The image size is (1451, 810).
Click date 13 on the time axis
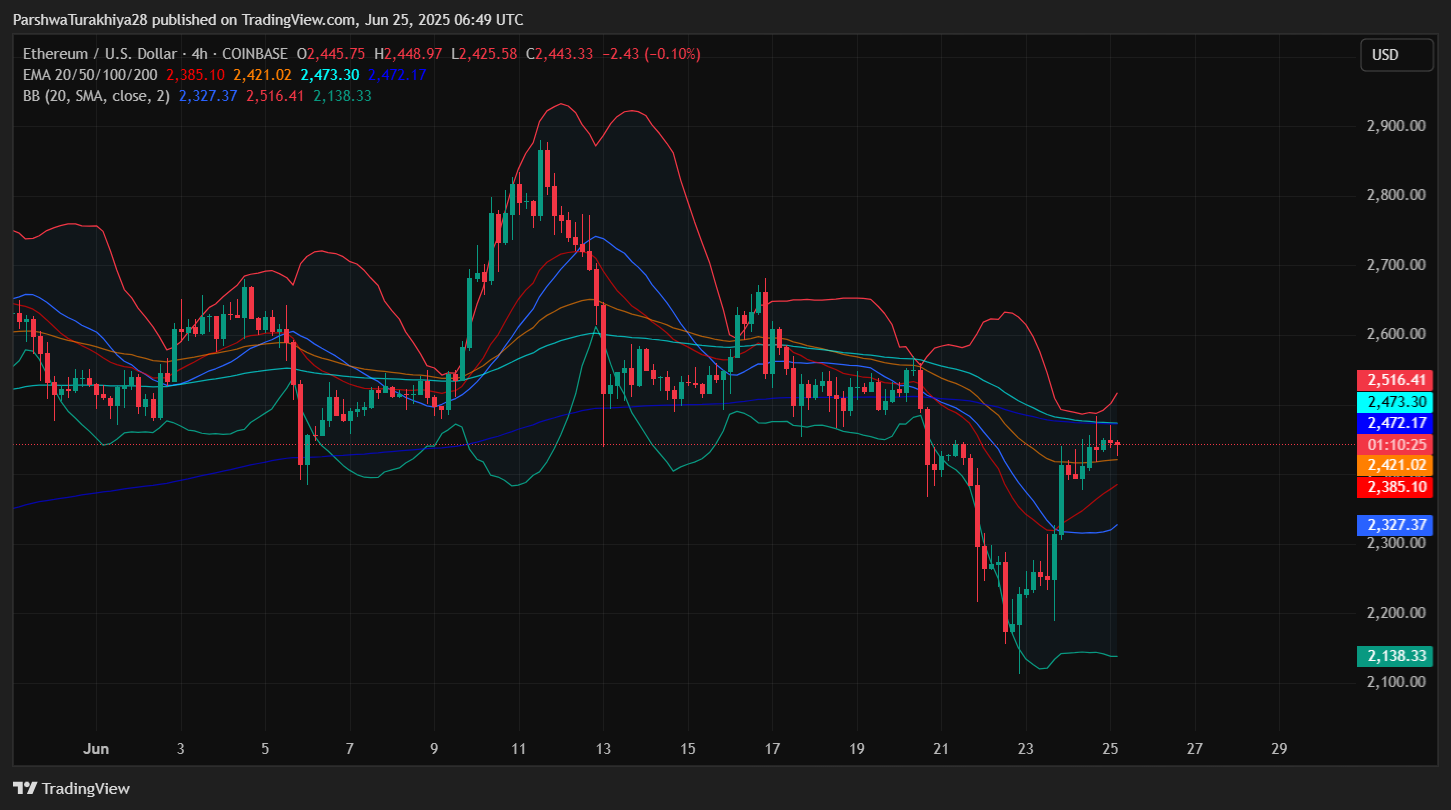coord(603,748)
